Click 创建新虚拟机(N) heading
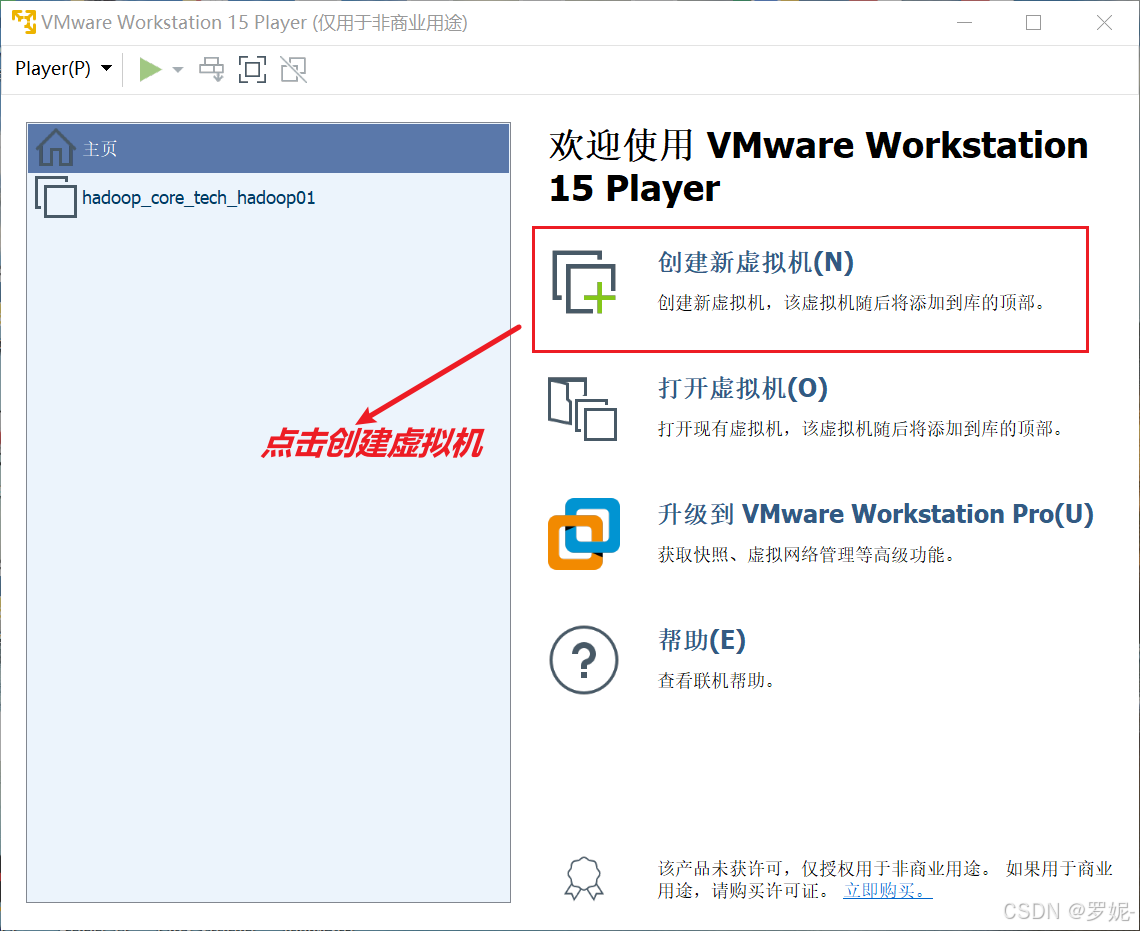The image size is (1140, 931). (x=755, y=262)
